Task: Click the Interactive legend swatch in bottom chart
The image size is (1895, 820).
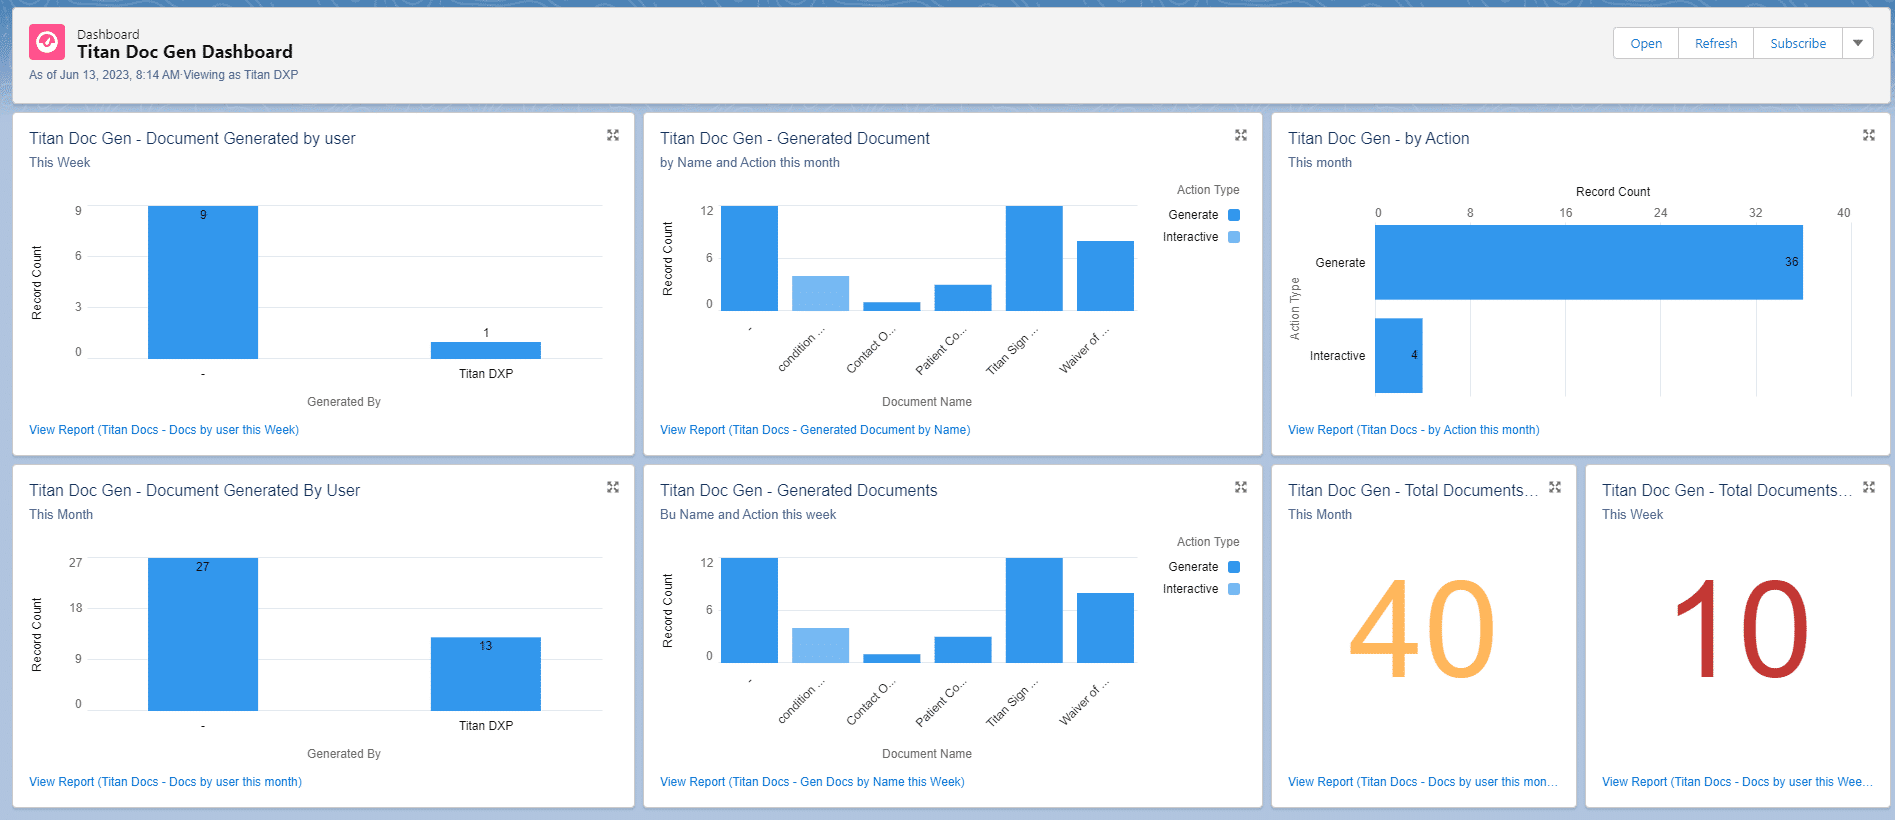Action: pyautogui.click(x=1234, y=589)
